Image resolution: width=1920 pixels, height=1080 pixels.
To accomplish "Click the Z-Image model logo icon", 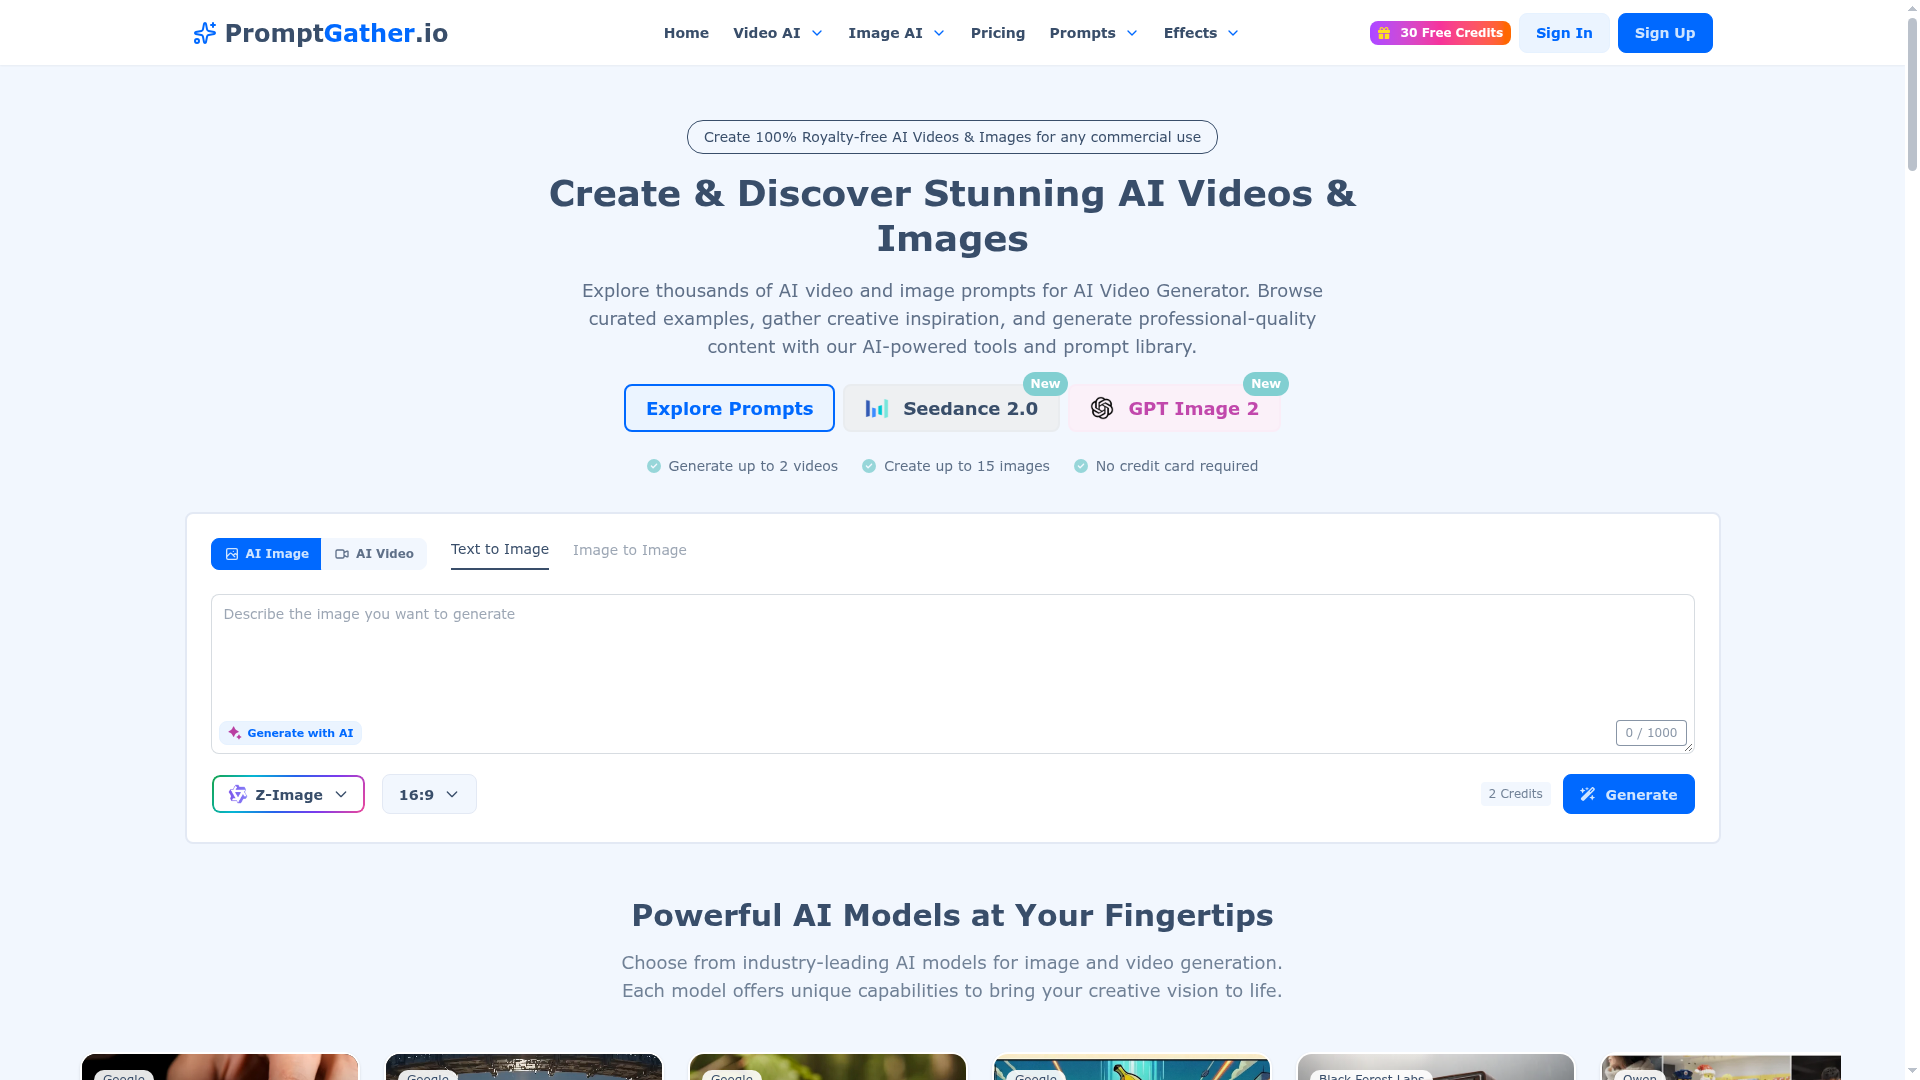I will pos(238,794).
